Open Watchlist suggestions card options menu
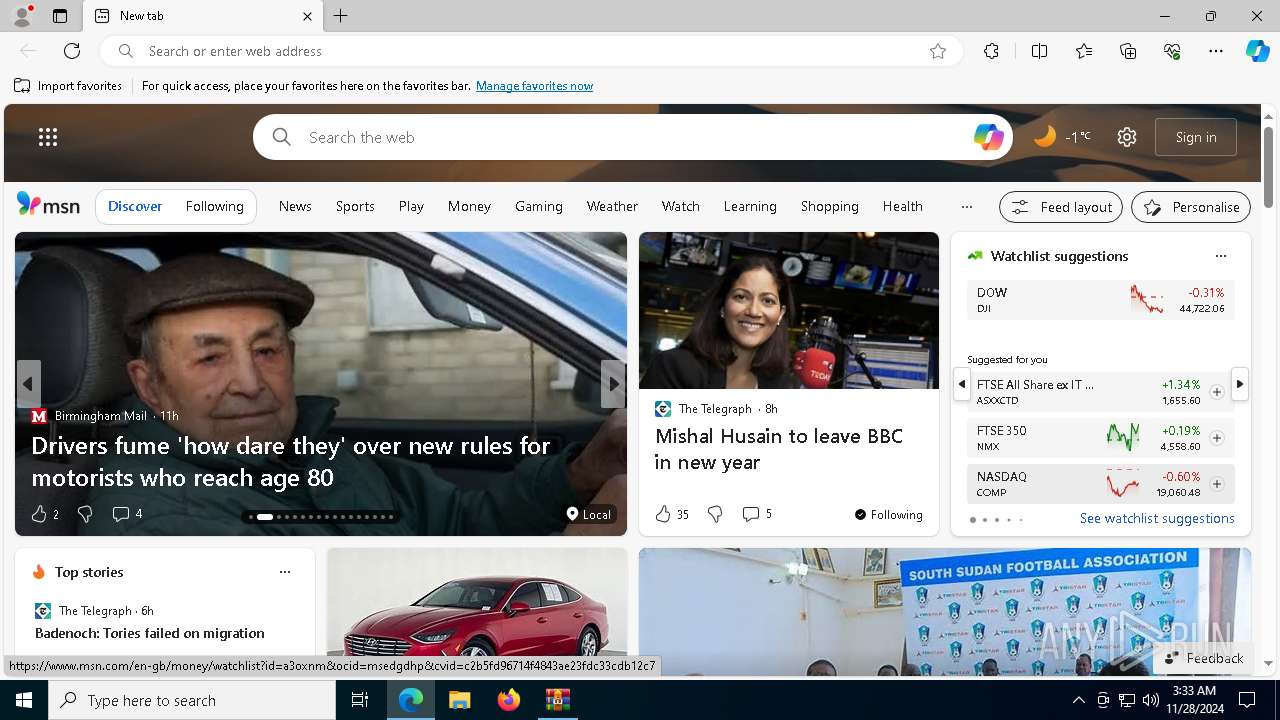The height and width of the screenshot is (720, 1280). click(x=1220, y=256)
